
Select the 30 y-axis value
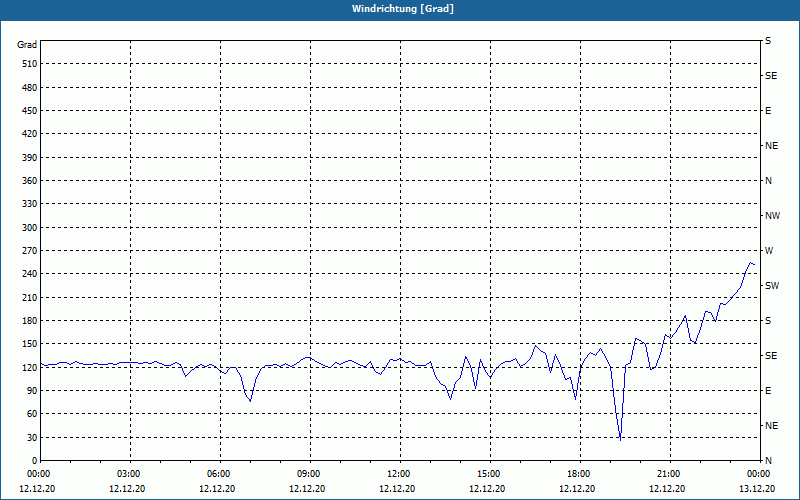32,437
